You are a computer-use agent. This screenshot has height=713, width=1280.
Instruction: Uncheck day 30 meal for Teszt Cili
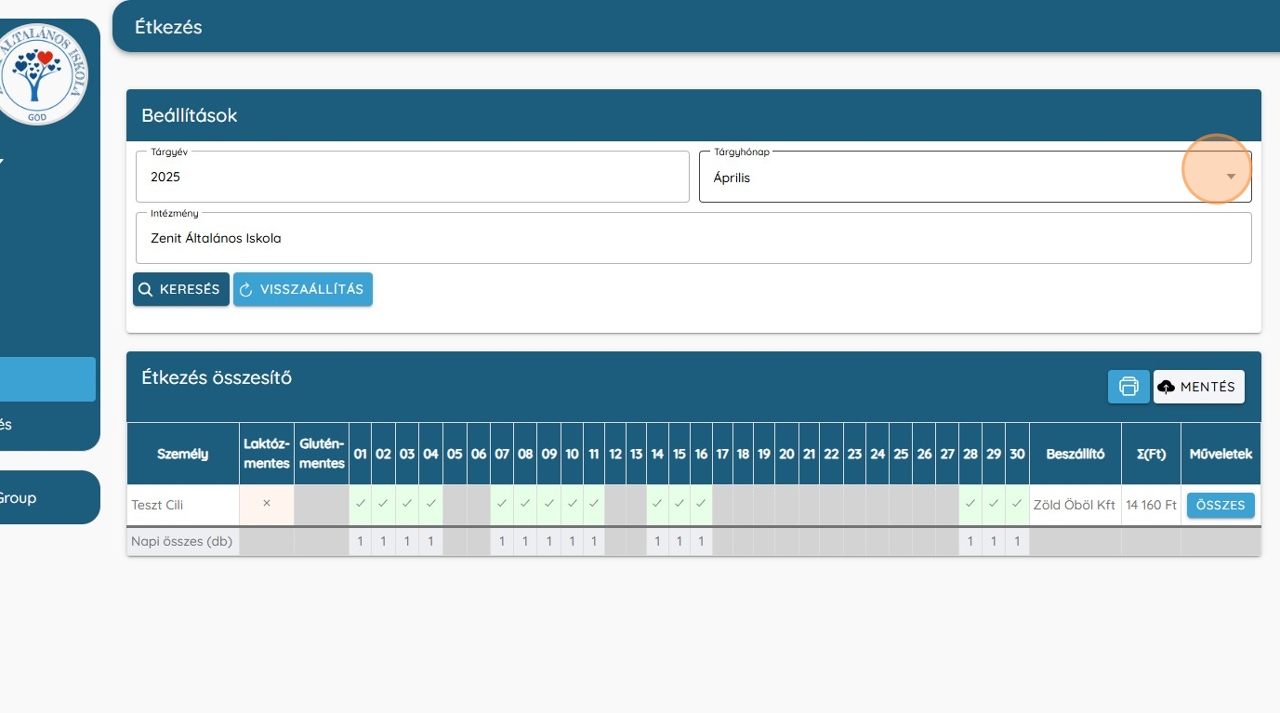[x=1017, y=504]
